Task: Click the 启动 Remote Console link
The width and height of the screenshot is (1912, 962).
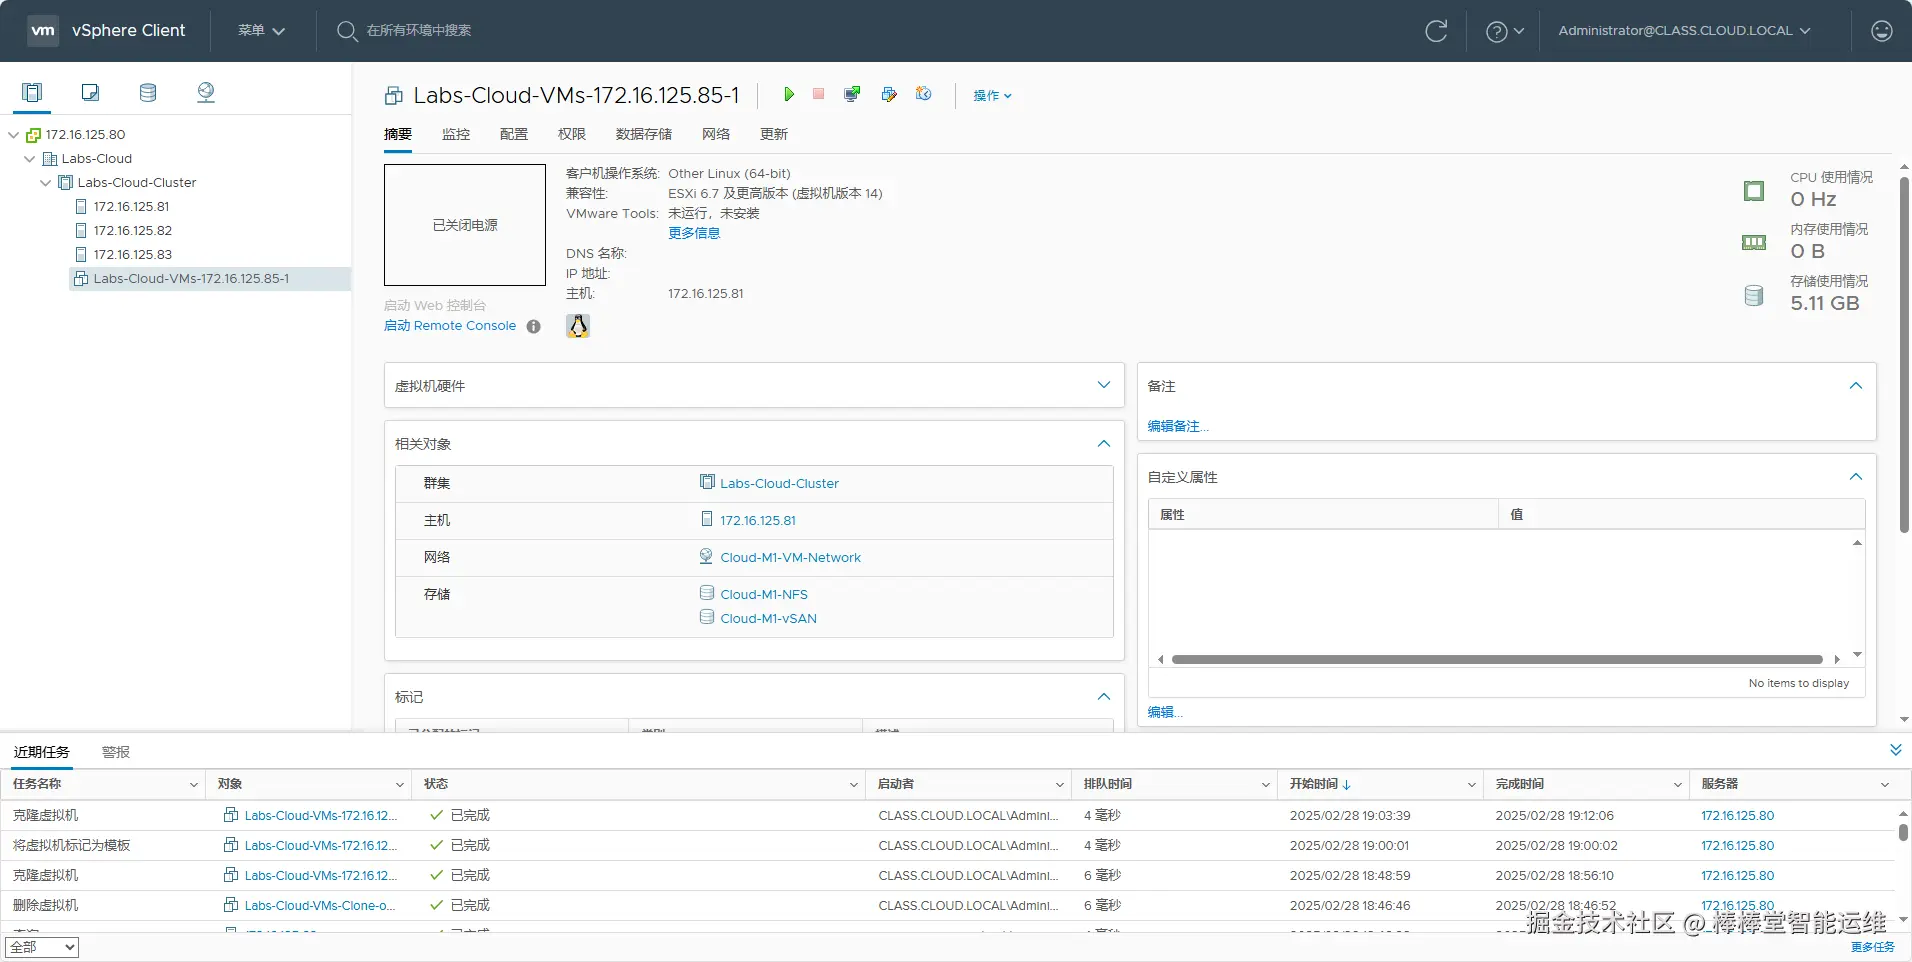Action: coord(450,326)
